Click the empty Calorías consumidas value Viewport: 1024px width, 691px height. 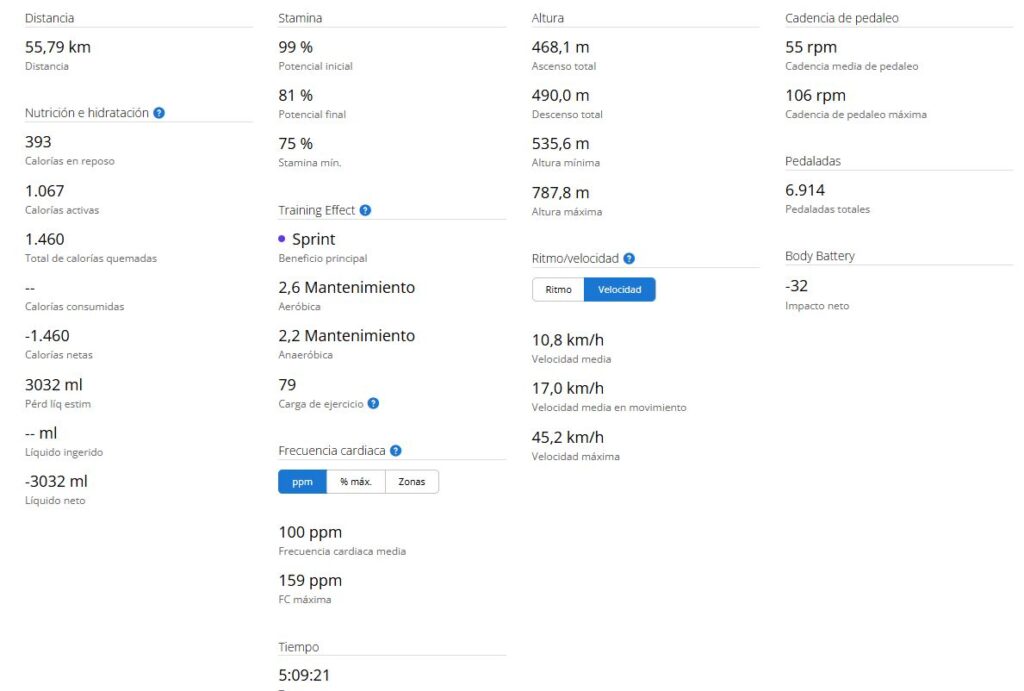click(30, 288)
